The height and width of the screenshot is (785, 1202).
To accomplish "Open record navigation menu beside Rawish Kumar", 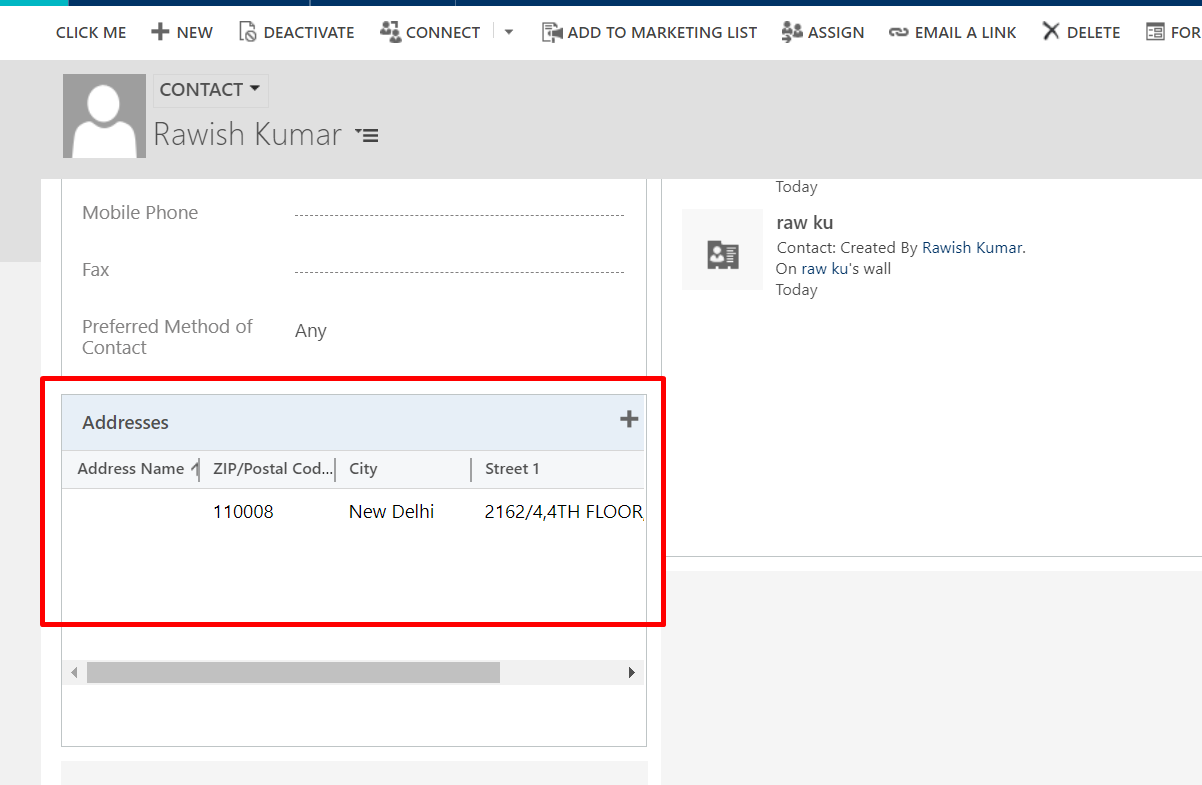I will (367, 135).
